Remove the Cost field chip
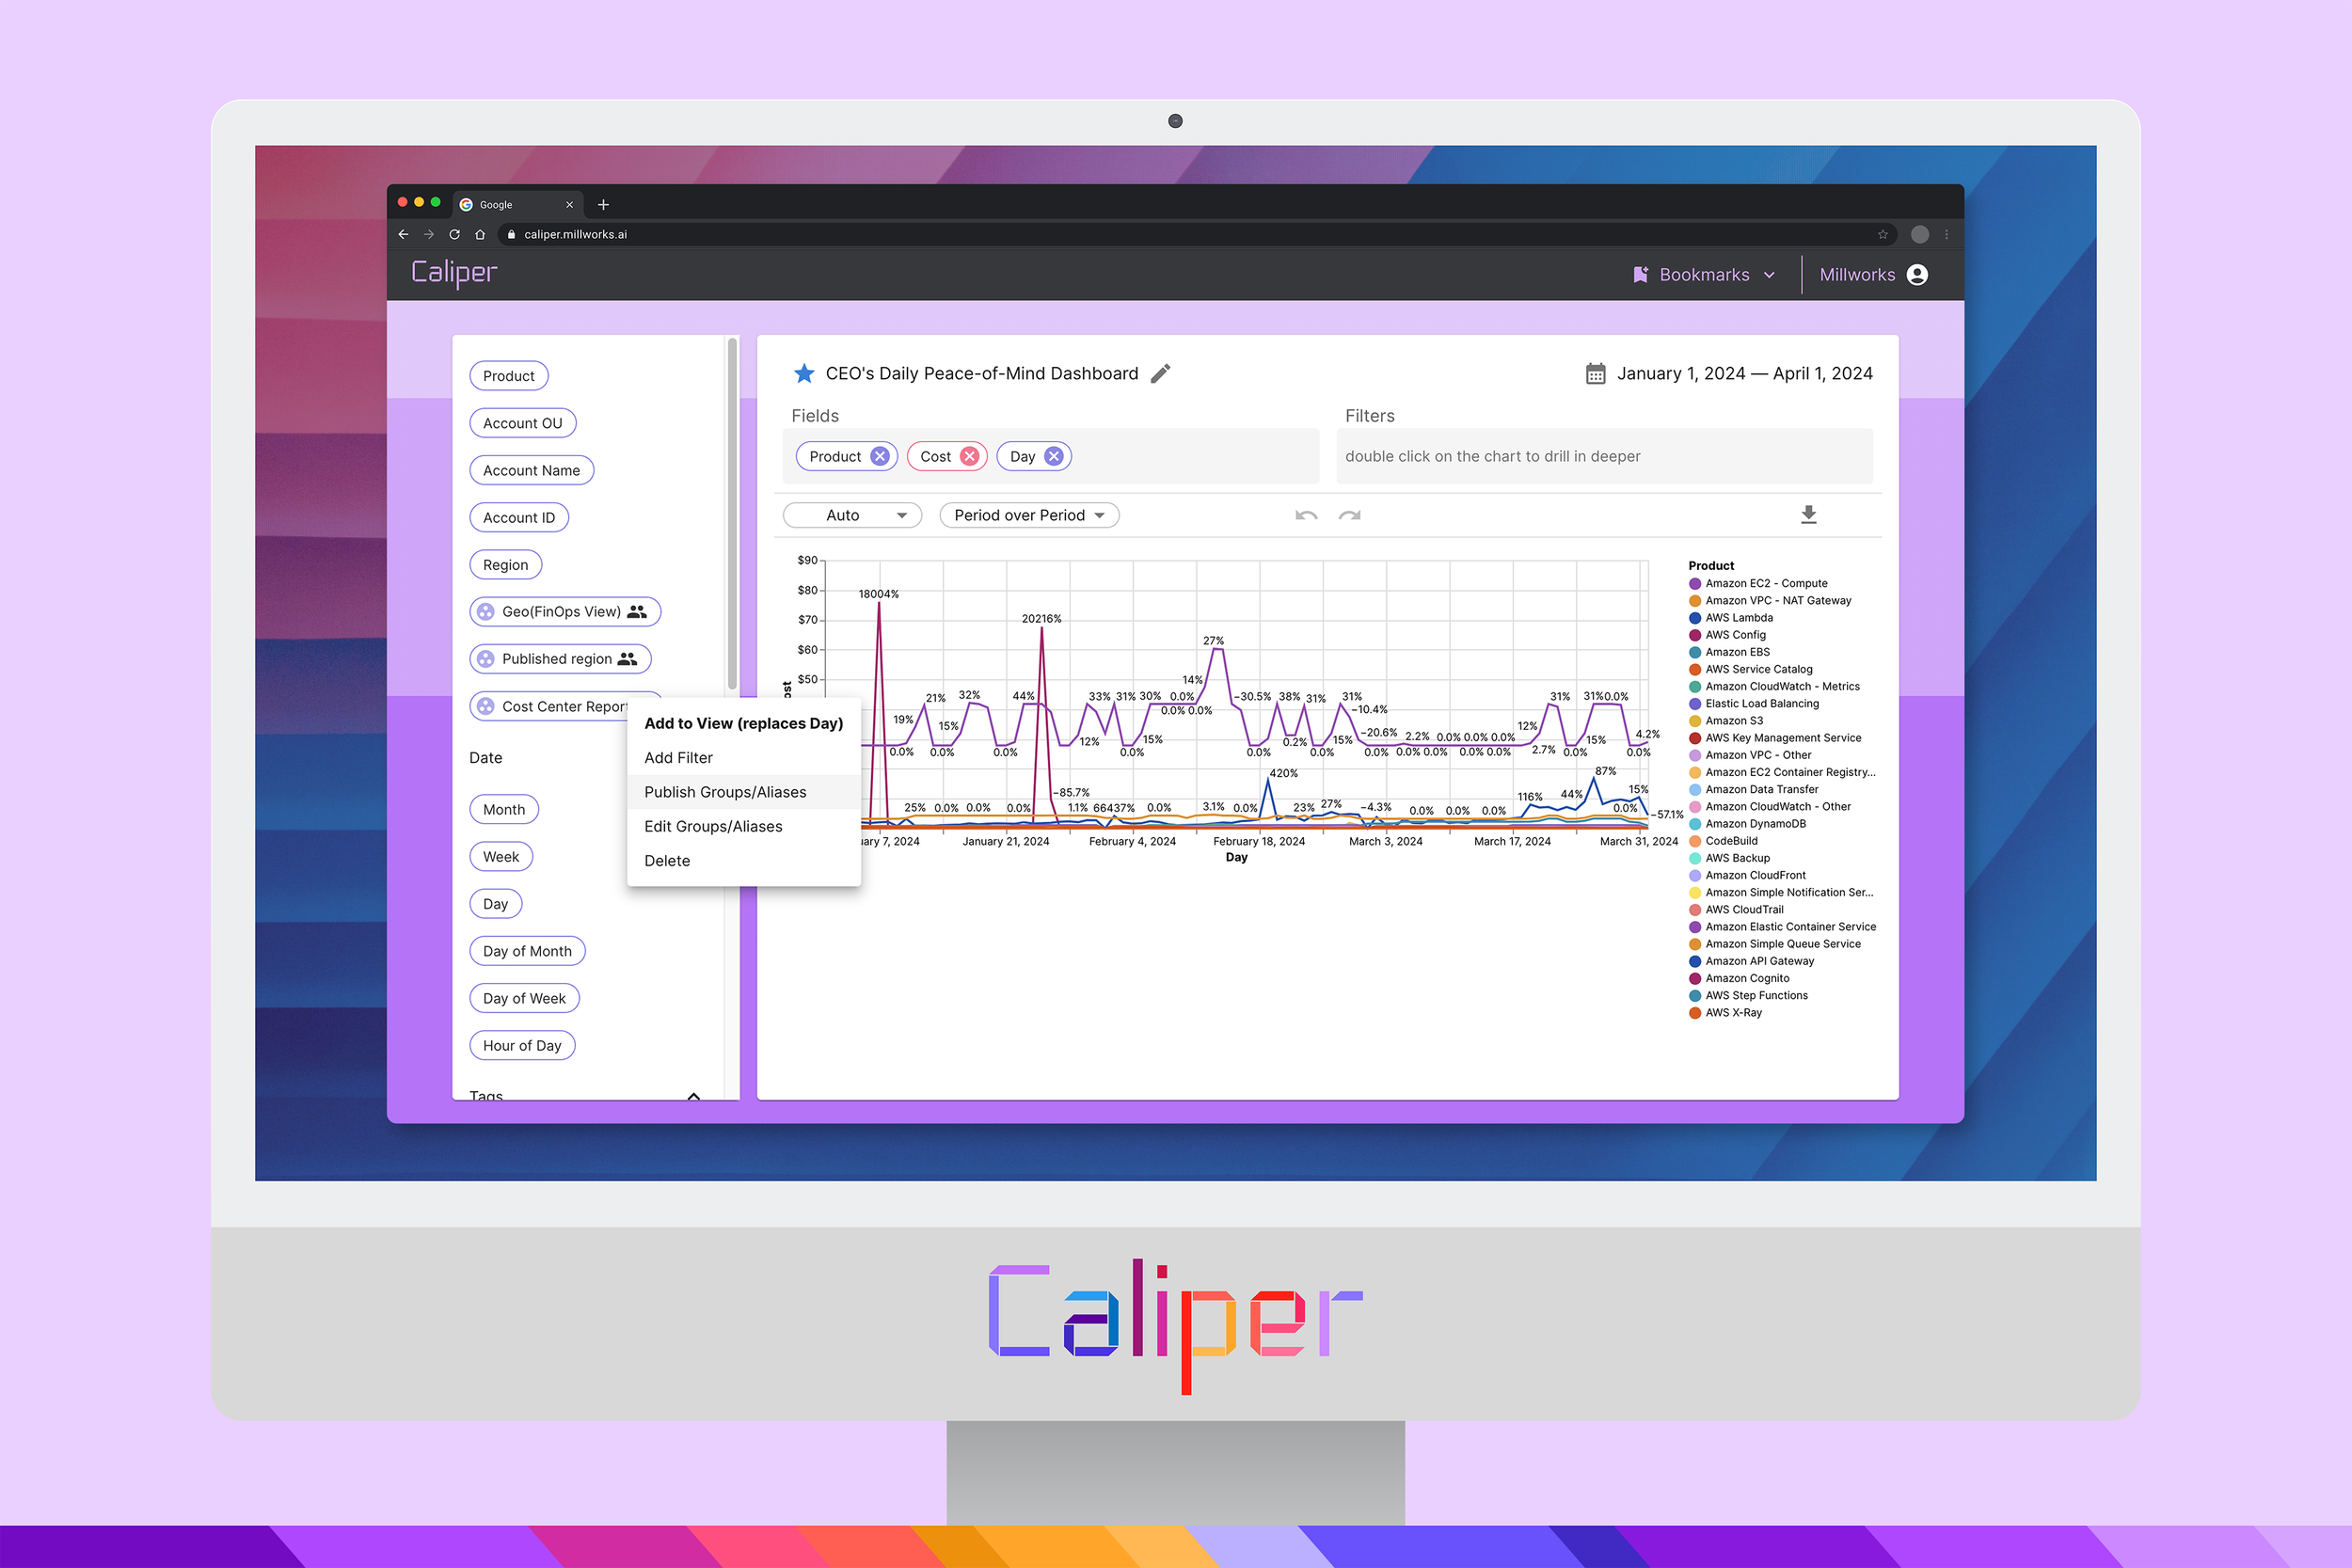 click(969, 456)
